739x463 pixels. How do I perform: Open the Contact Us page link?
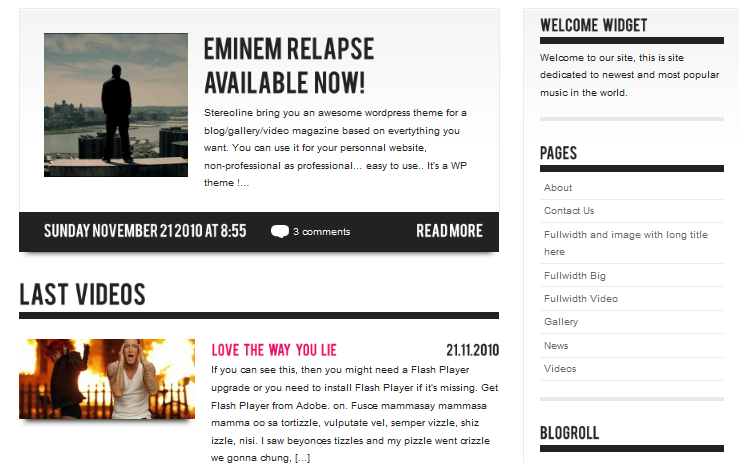[569, 211]
